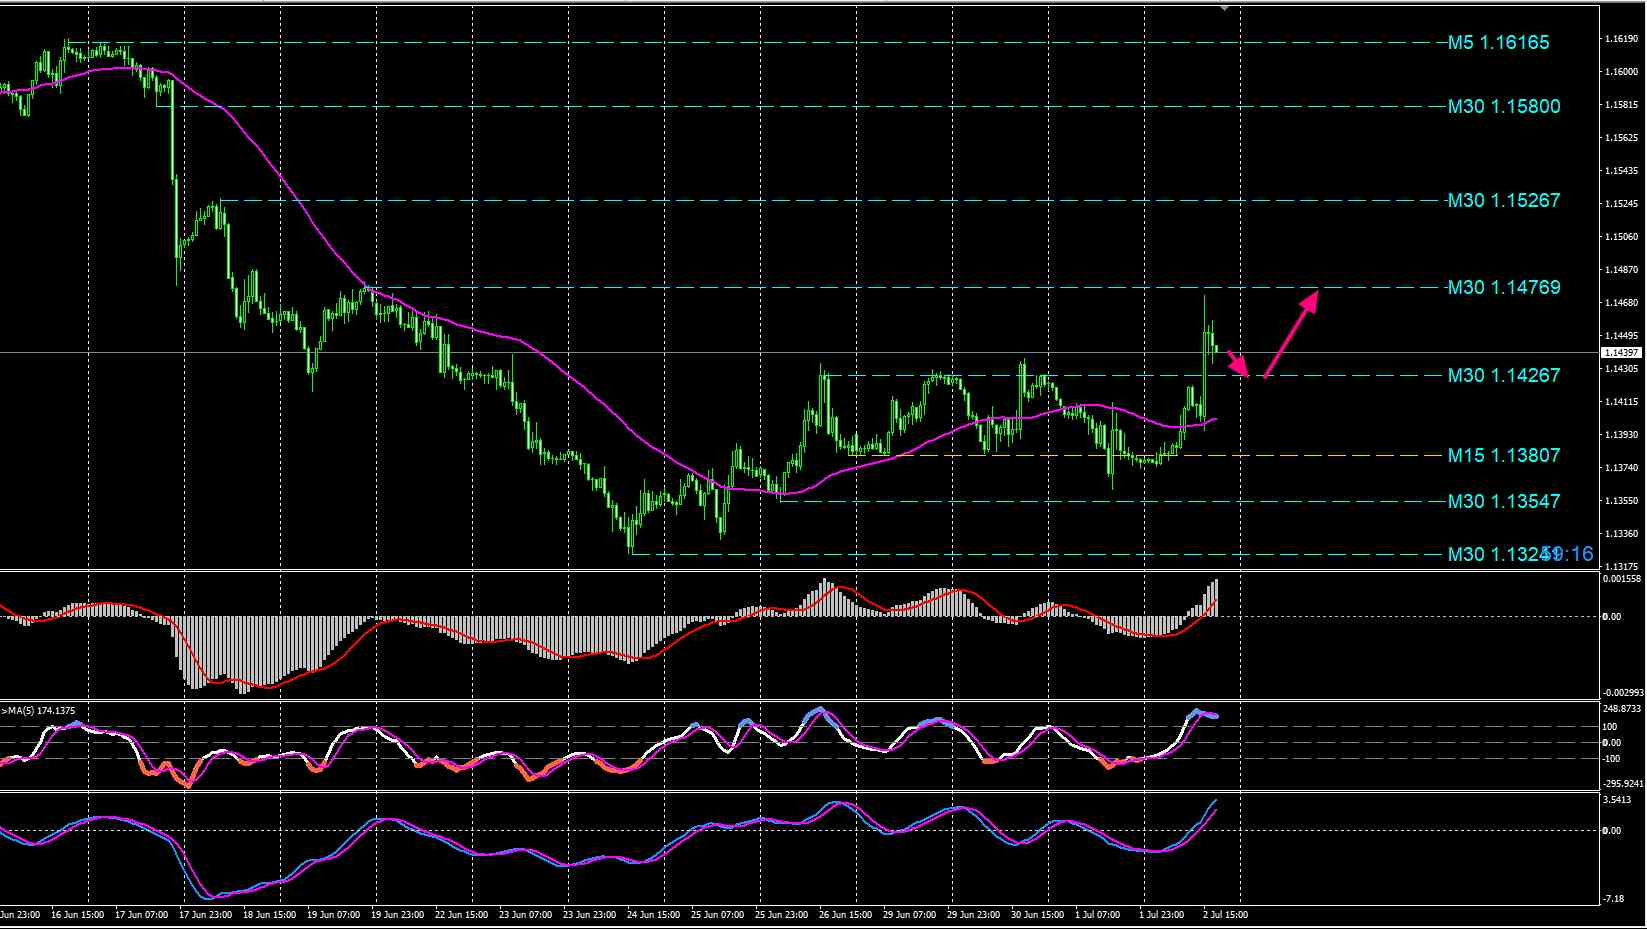Click the 23 Jun 07:00 time label
Screen dimensions: 1647x930
(525, 915)
